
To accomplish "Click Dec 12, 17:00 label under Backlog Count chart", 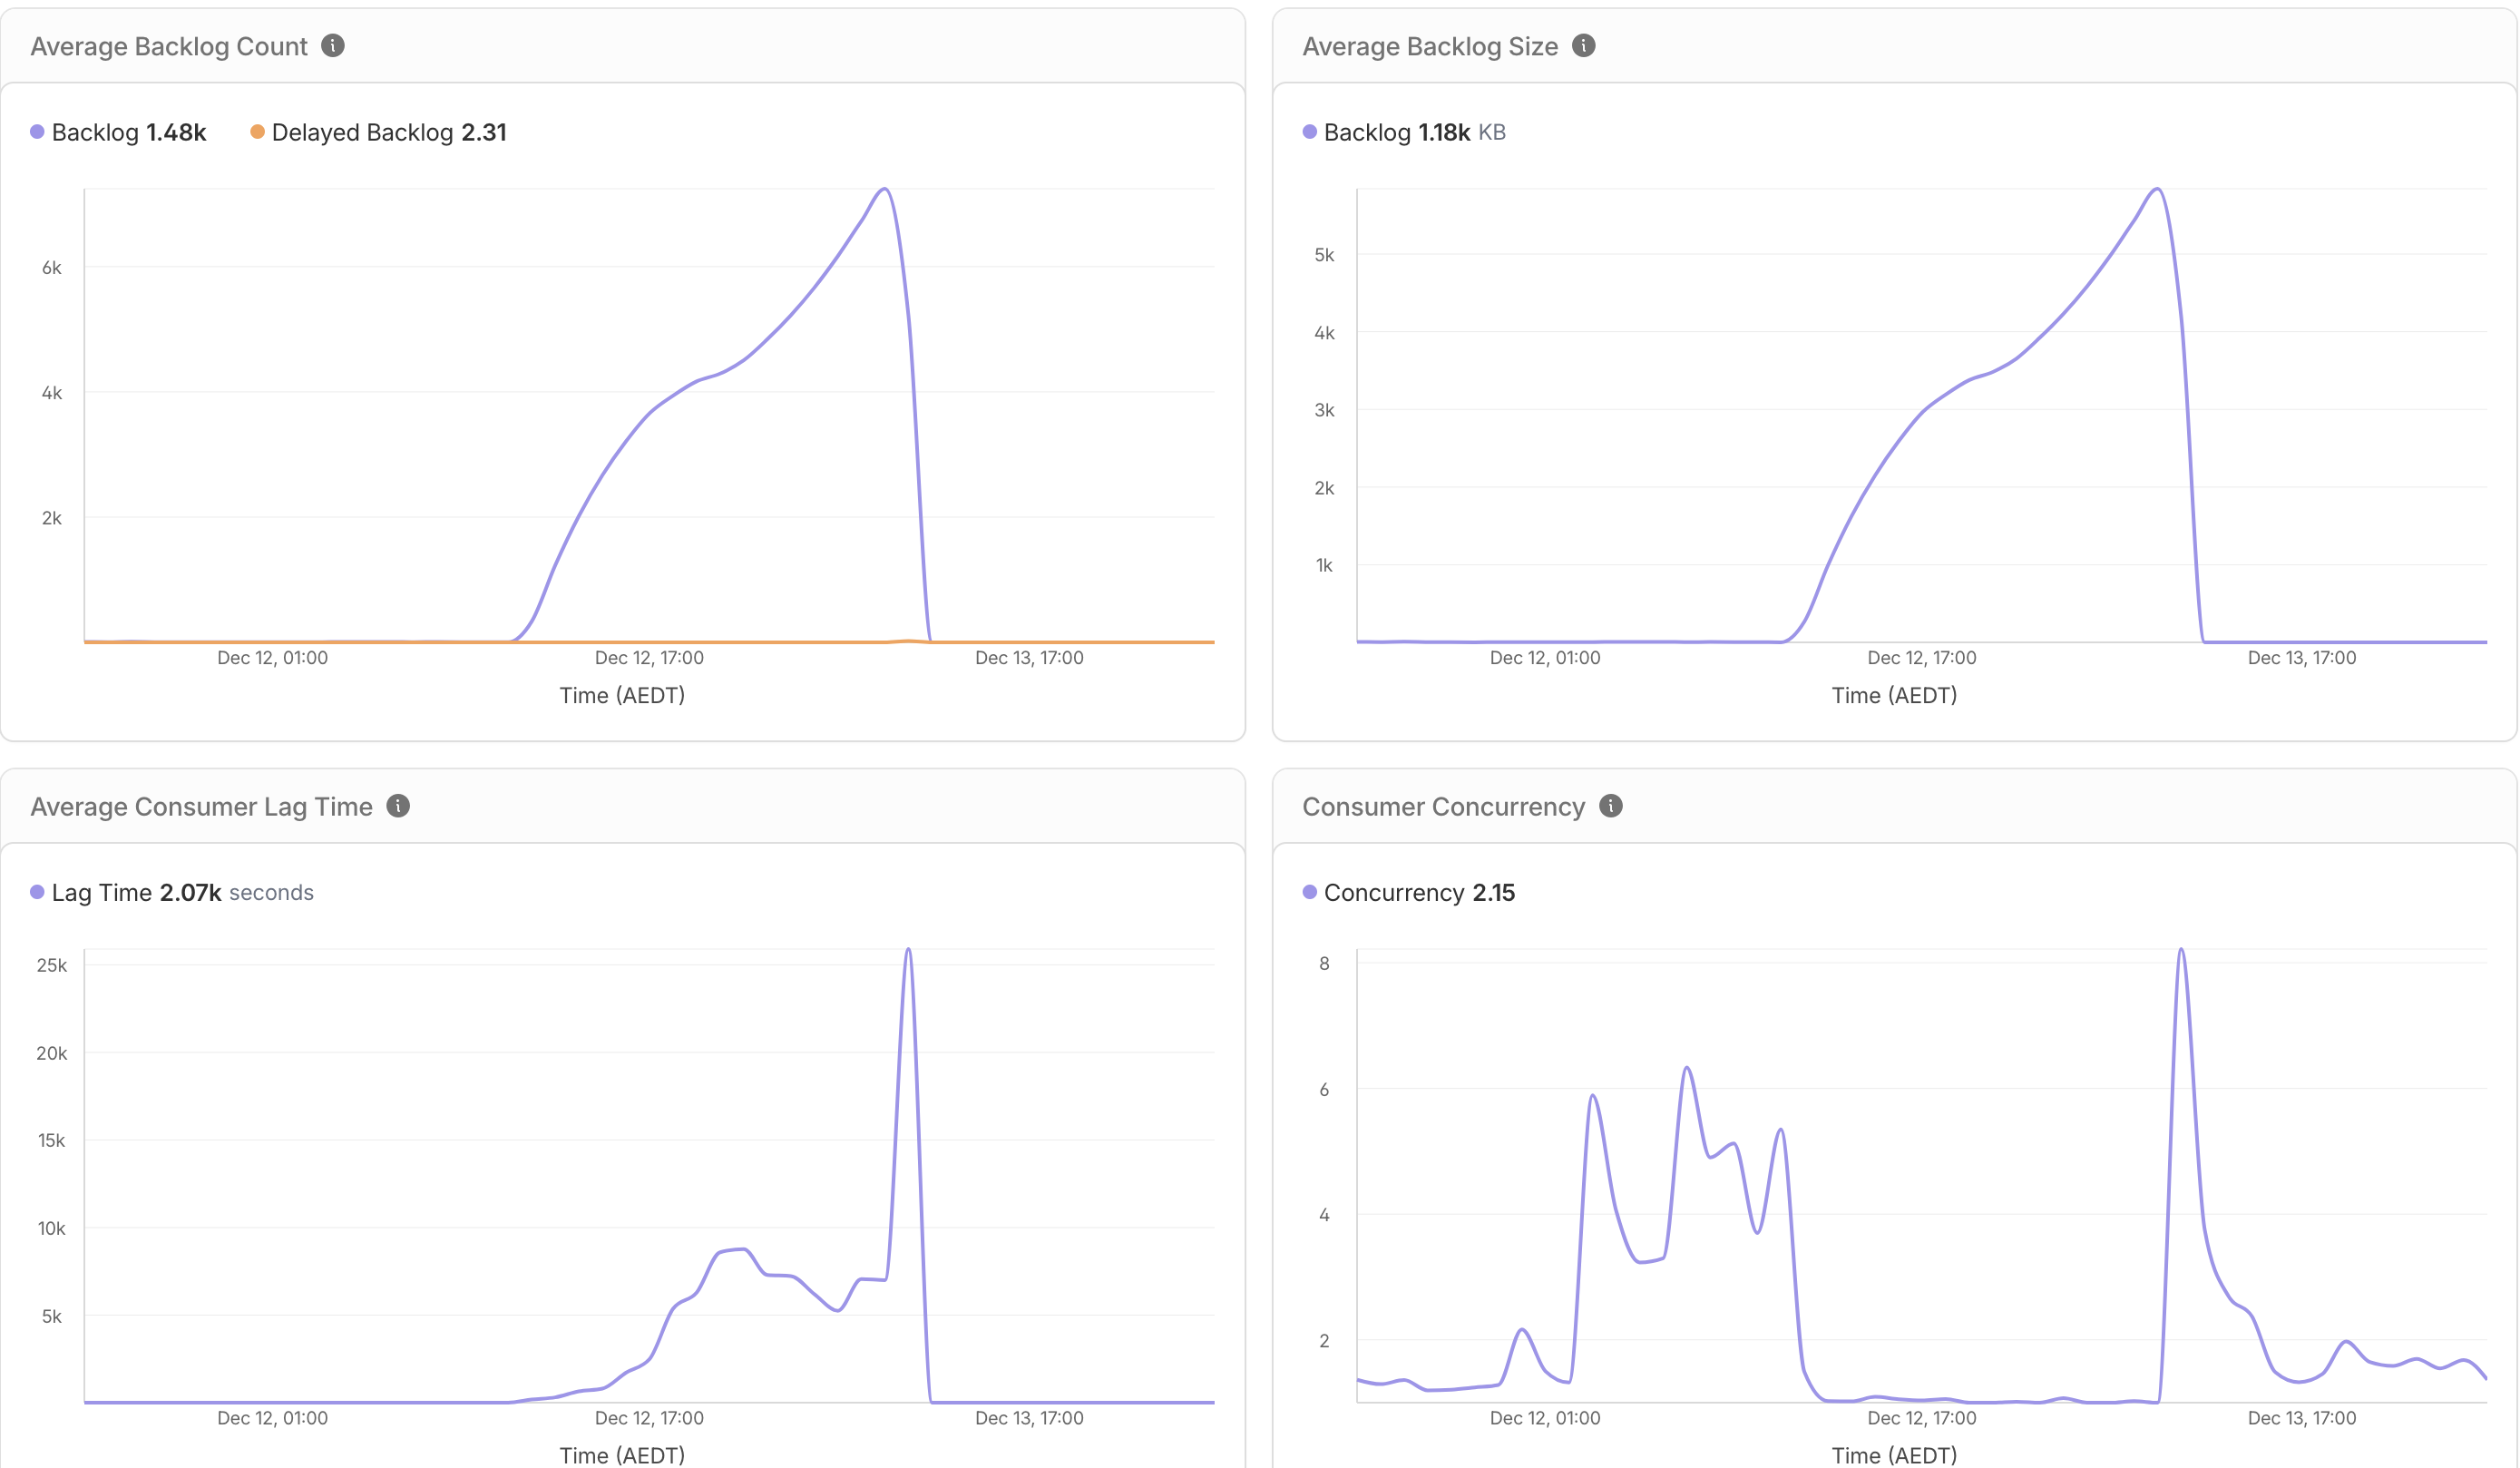I will pos(649,658).
